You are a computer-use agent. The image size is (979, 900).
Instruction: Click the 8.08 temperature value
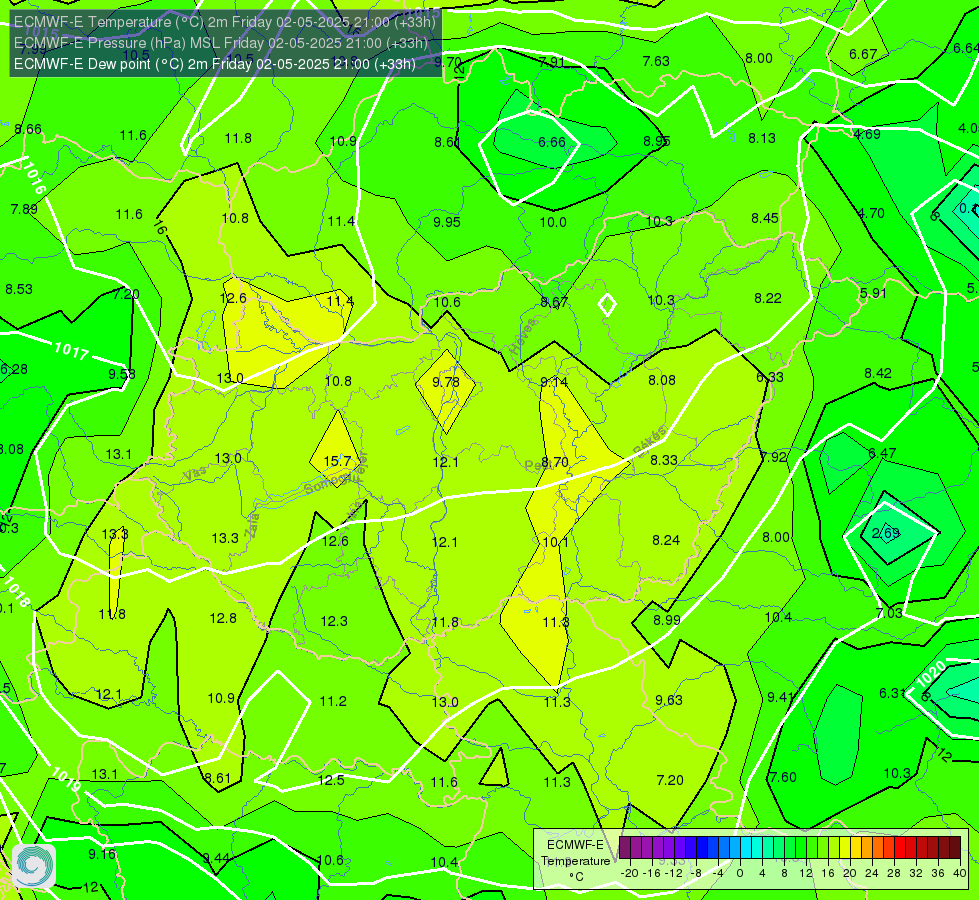(662, 380)
